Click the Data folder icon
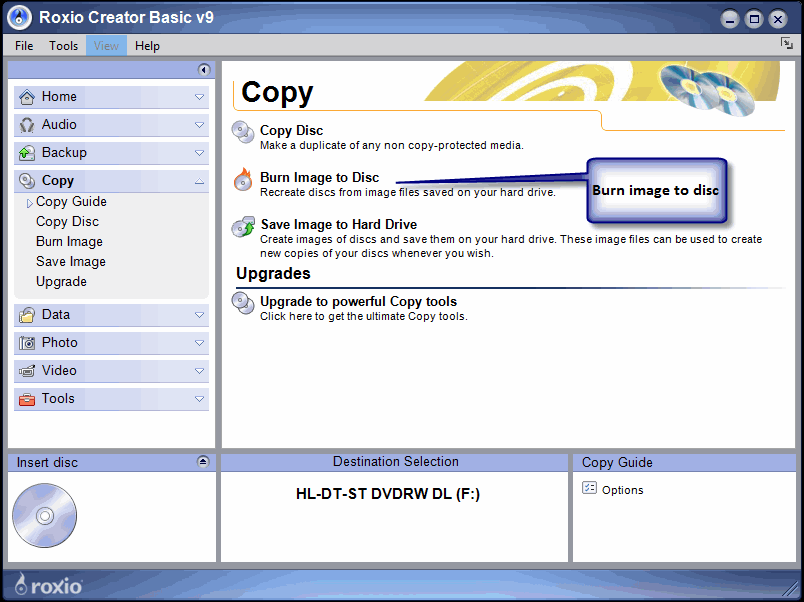This screenshot has width=804, height=602. point(27,315)
